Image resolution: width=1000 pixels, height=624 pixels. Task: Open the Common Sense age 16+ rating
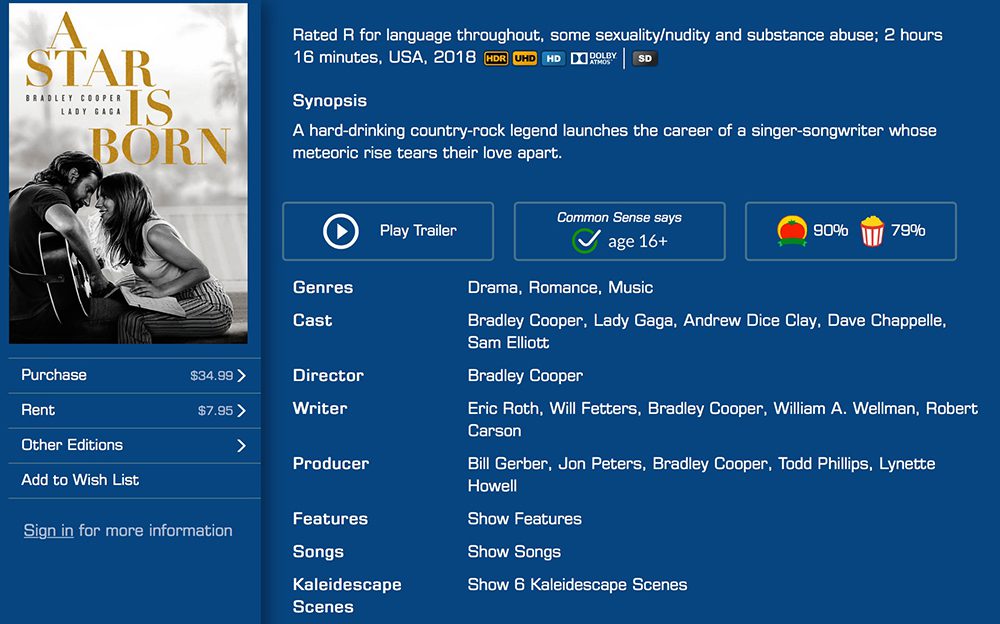pyautogui.click(x=619, y=231)
